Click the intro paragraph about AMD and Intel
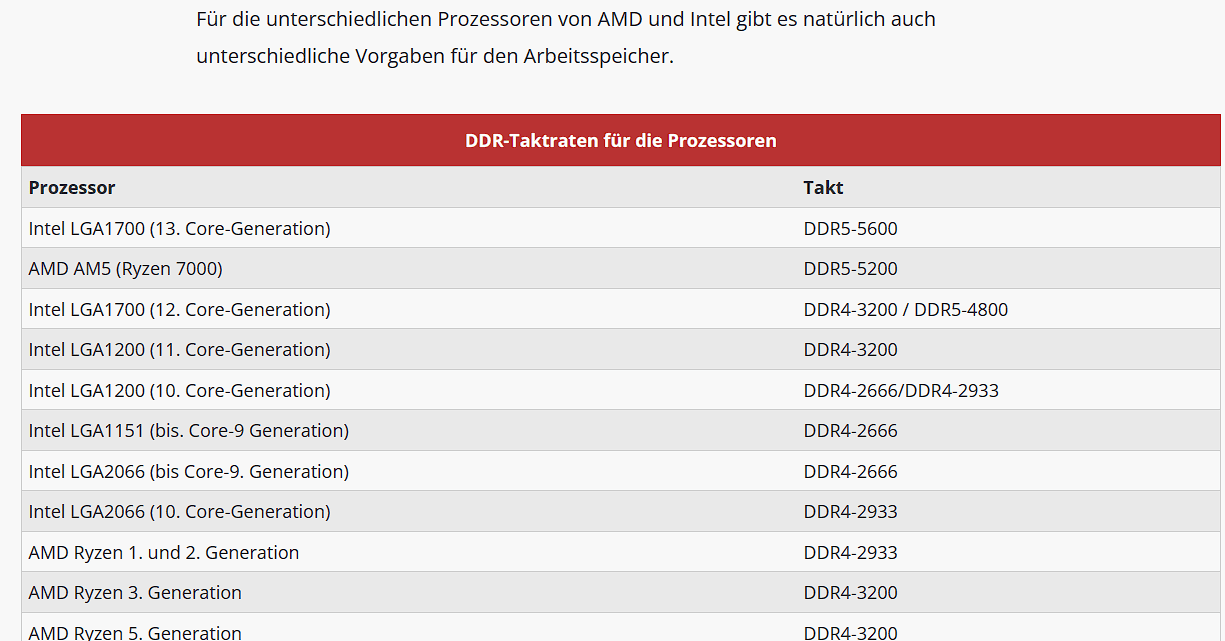 (566, 37)
